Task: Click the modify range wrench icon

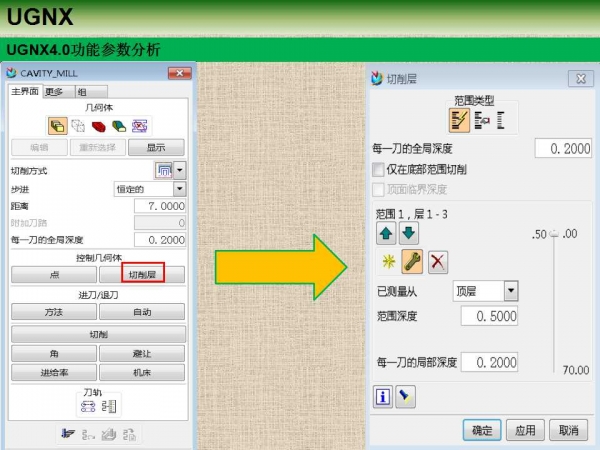Action: (412, 262)
